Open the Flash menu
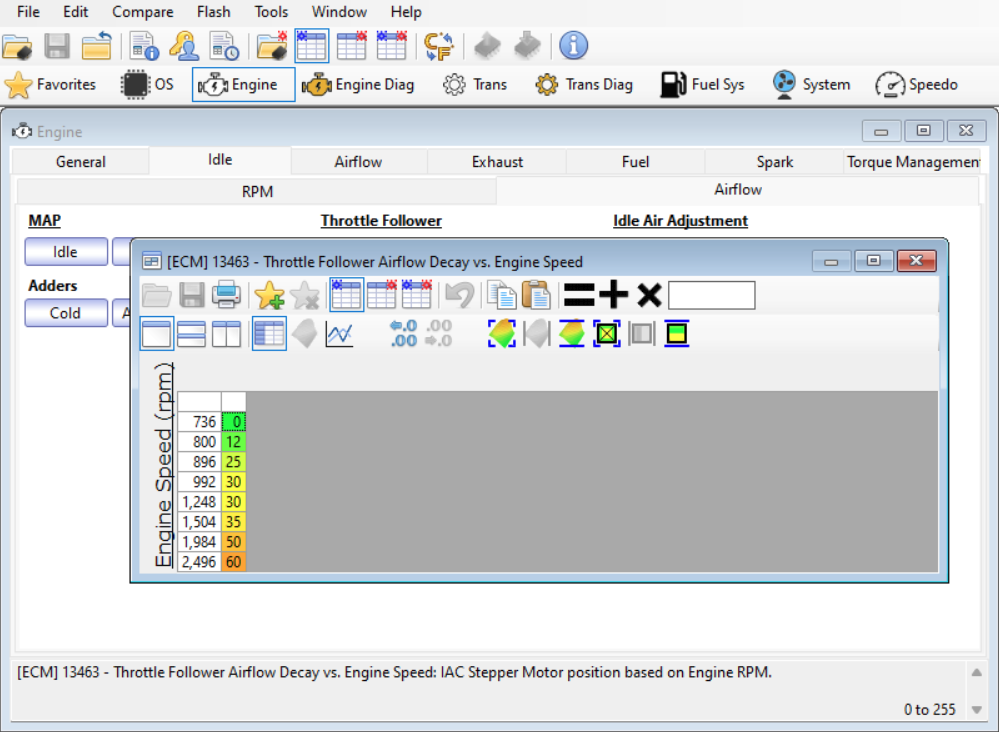Viewport: 999px width, 732px height. pyautogui.click(x=213, y=12)
